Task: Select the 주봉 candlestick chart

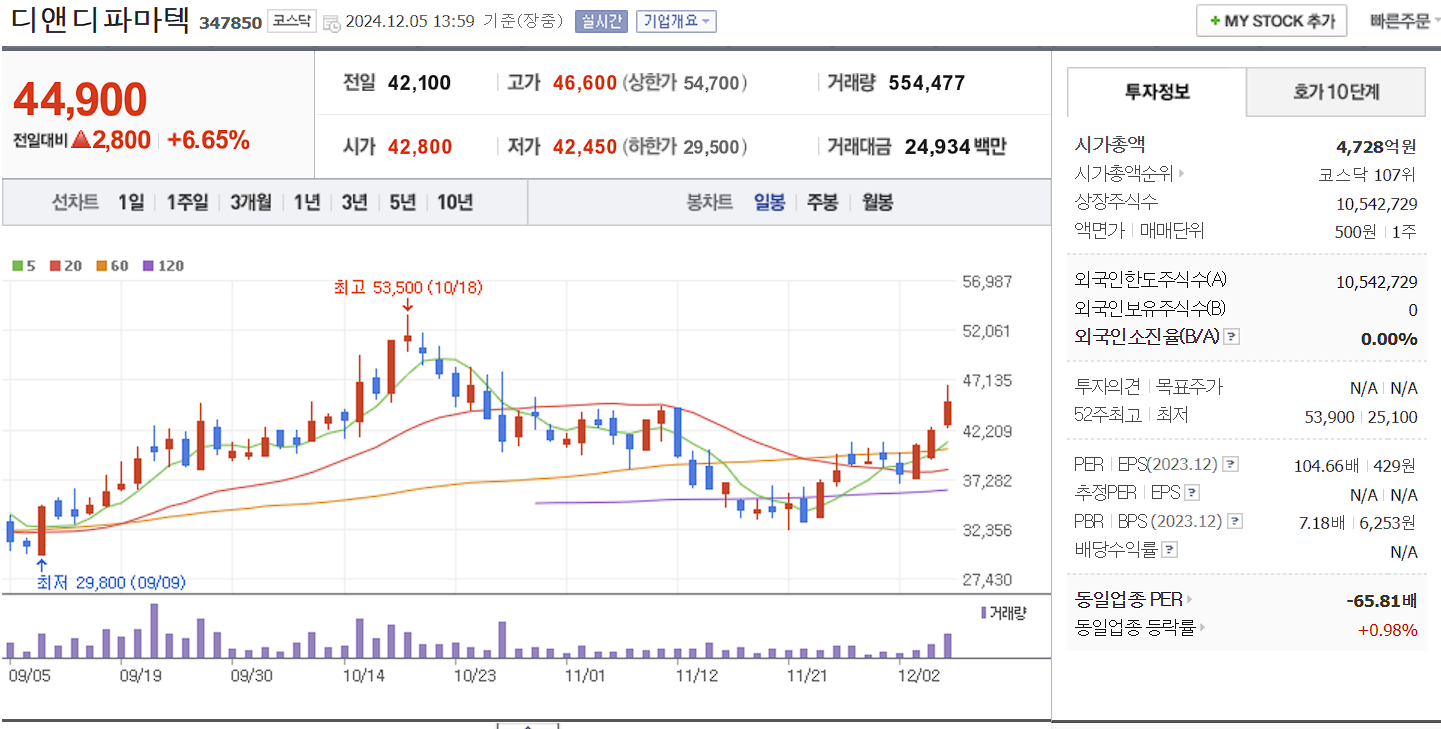Action: 822,202
